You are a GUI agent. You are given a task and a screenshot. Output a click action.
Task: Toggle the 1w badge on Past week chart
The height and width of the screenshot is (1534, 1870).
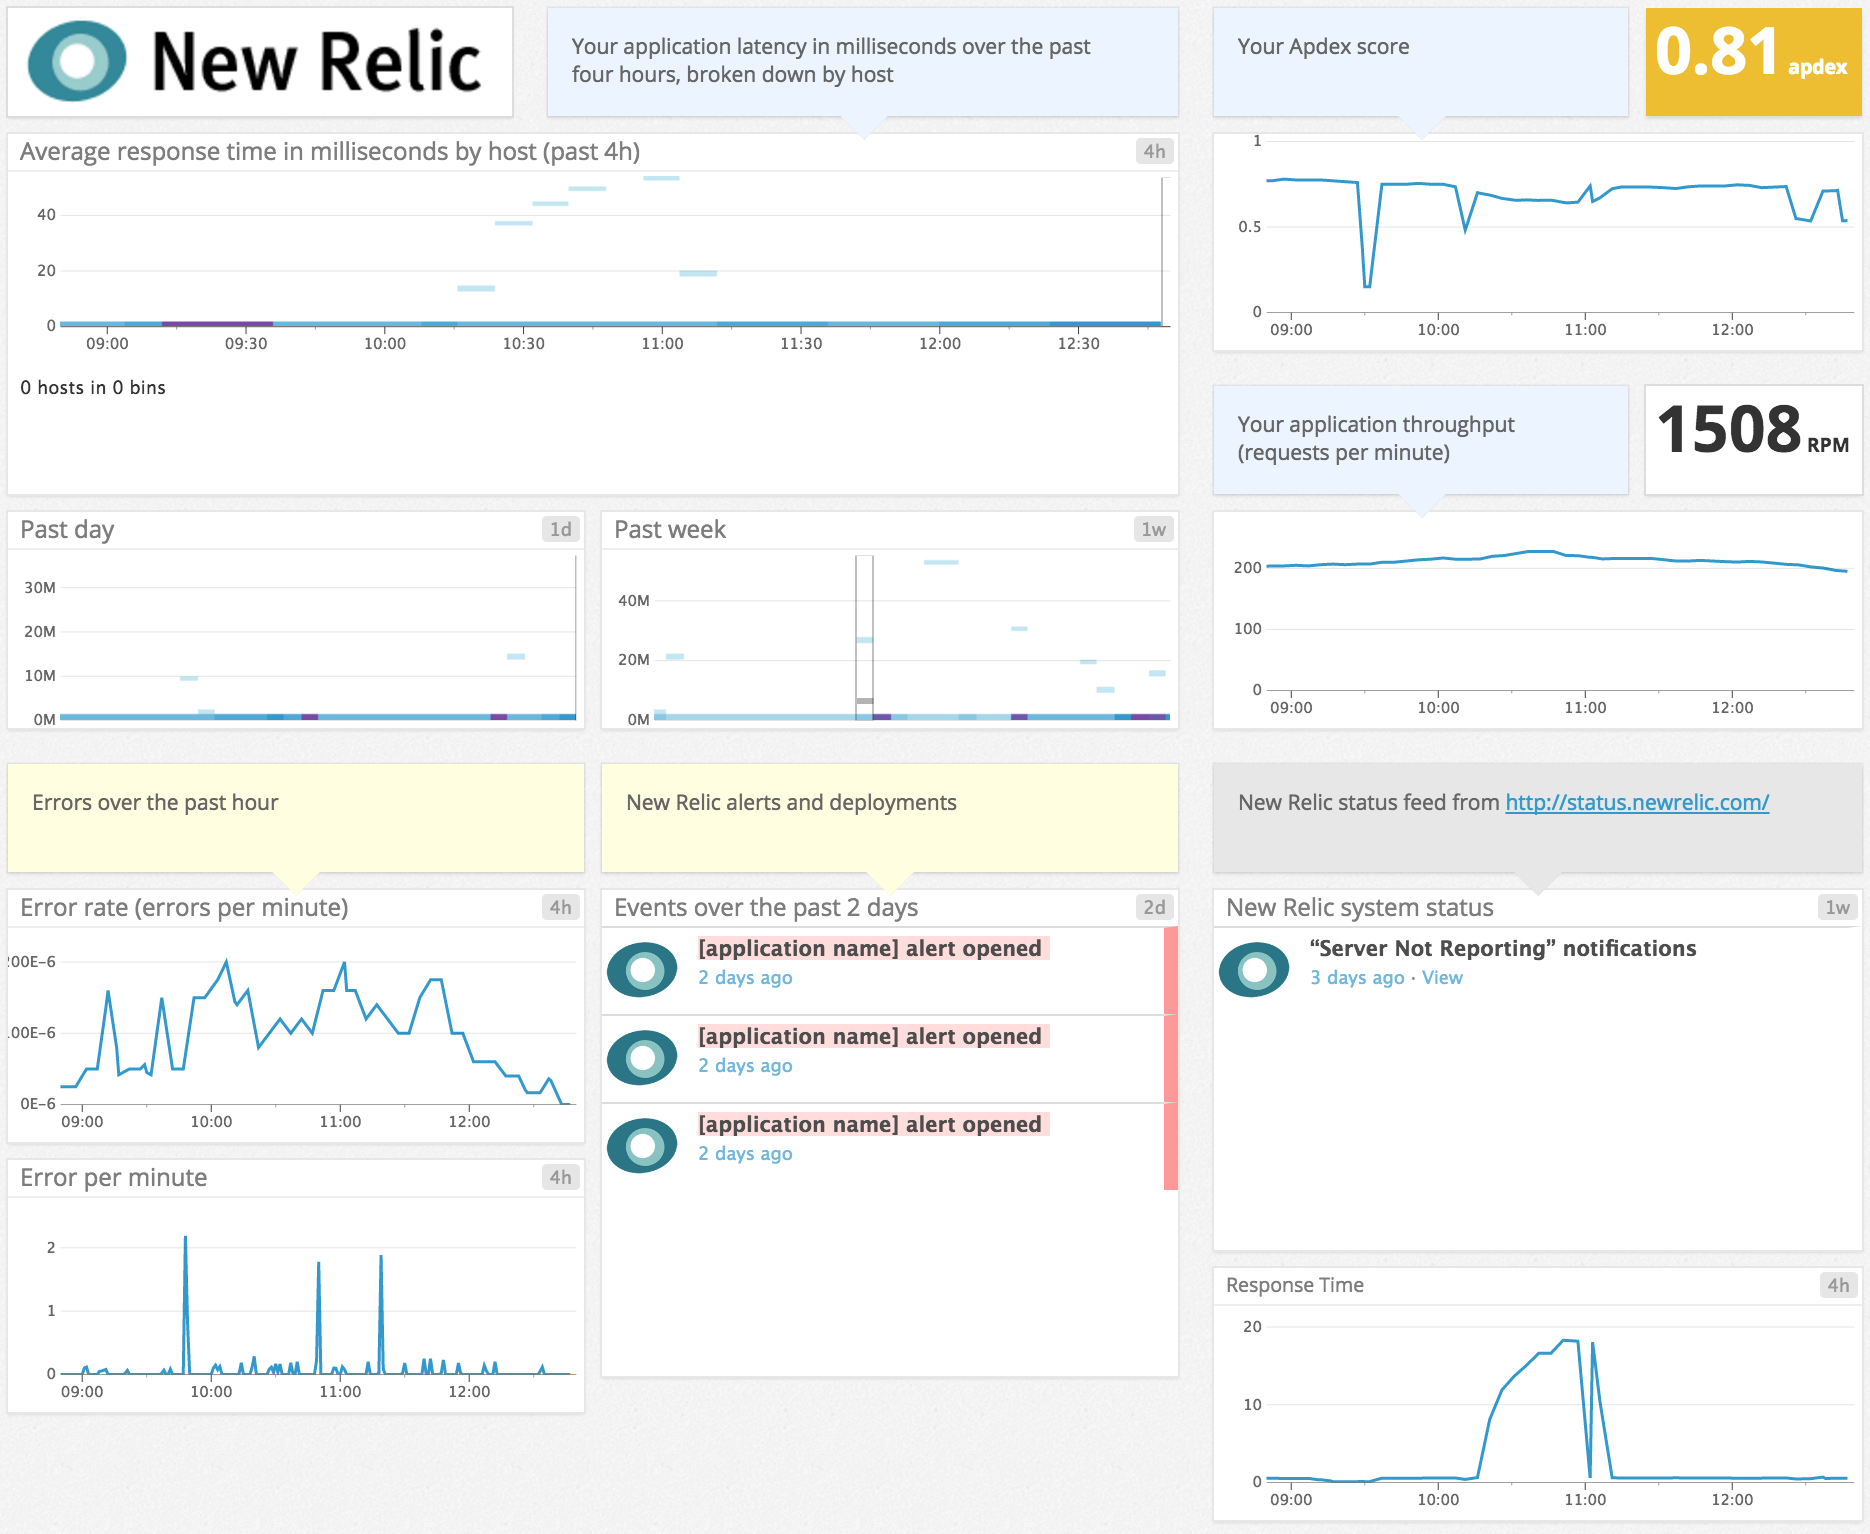1154,529
